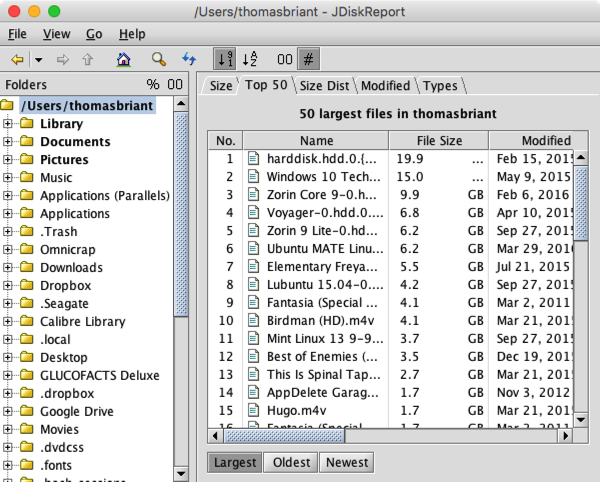Screen dimensions: 600x482
Task: Click the .dropbox folder icon
Action: pos(27,393)
